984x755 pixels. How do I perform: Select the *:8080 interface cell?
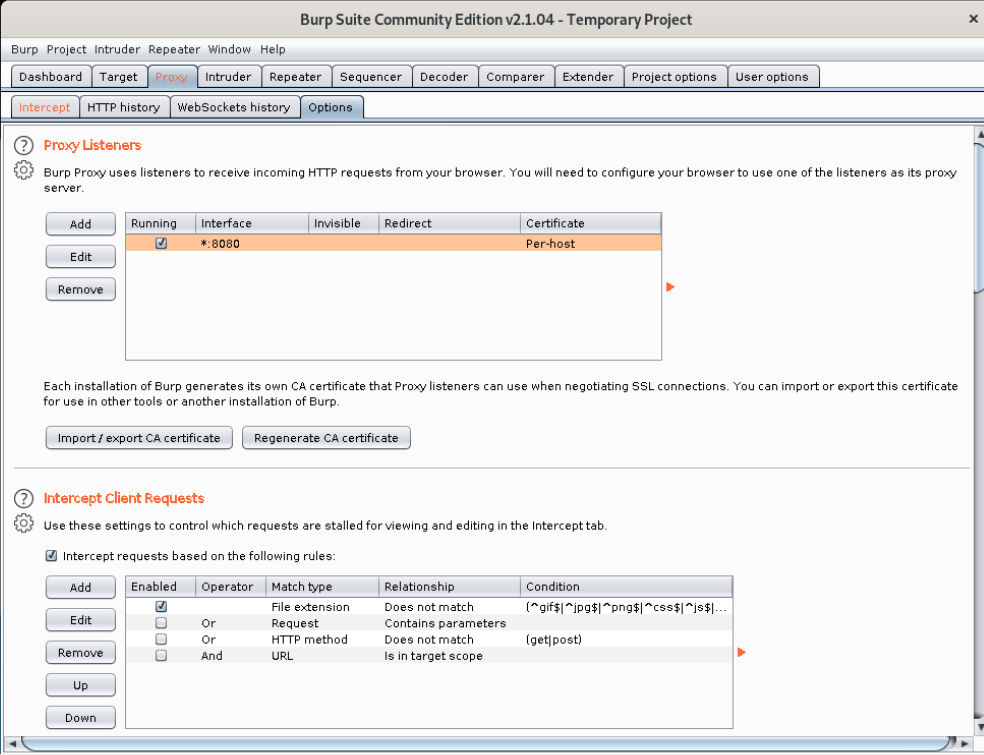pyautogui.click(x=252, y=244)
